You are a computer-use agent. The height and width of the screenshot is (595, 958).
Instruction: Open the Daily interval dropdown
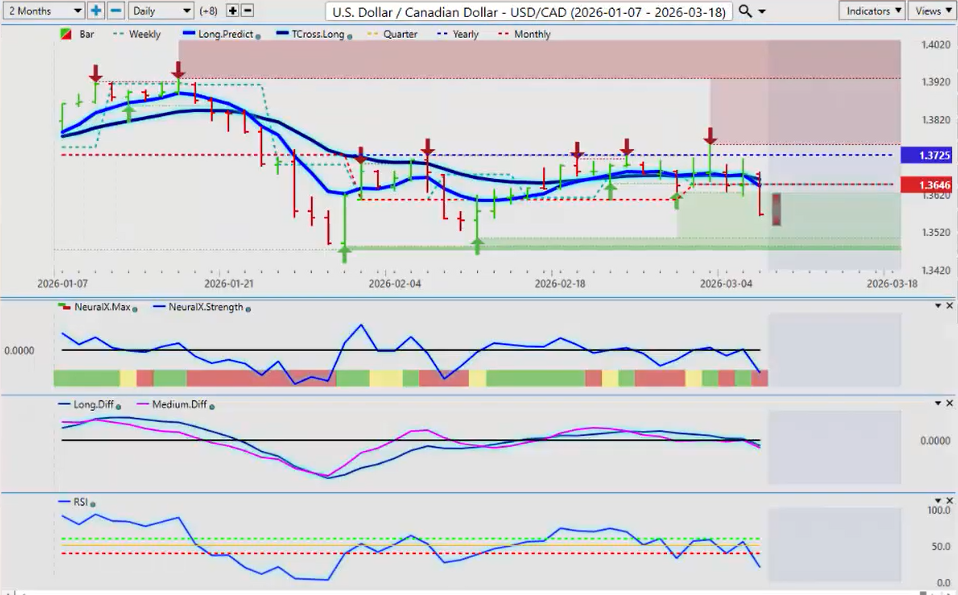click(x=159, y=10)
